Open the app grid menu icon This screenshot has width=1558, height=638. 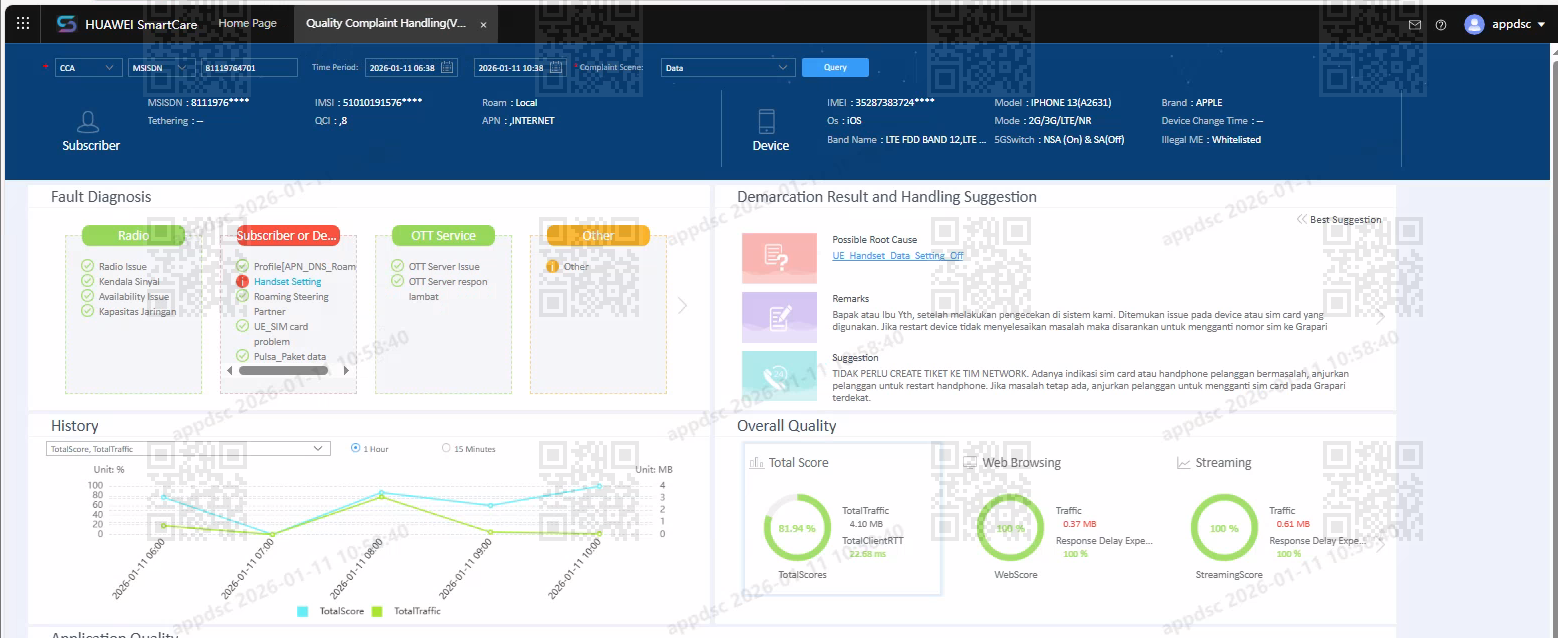click(23, 24)
